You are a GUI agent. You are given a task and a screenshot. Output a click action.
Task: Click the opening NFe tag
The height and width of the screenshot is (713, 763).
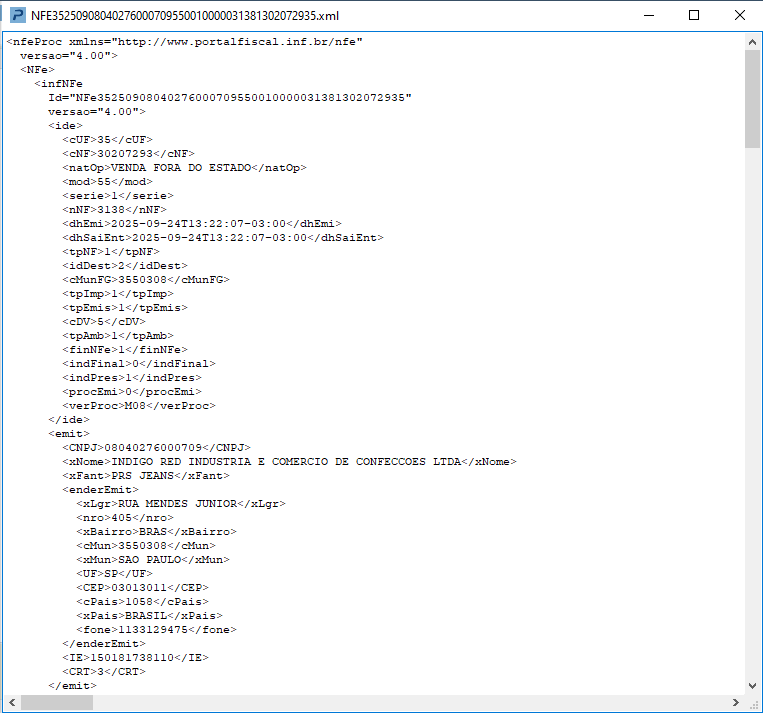(37, 70)
